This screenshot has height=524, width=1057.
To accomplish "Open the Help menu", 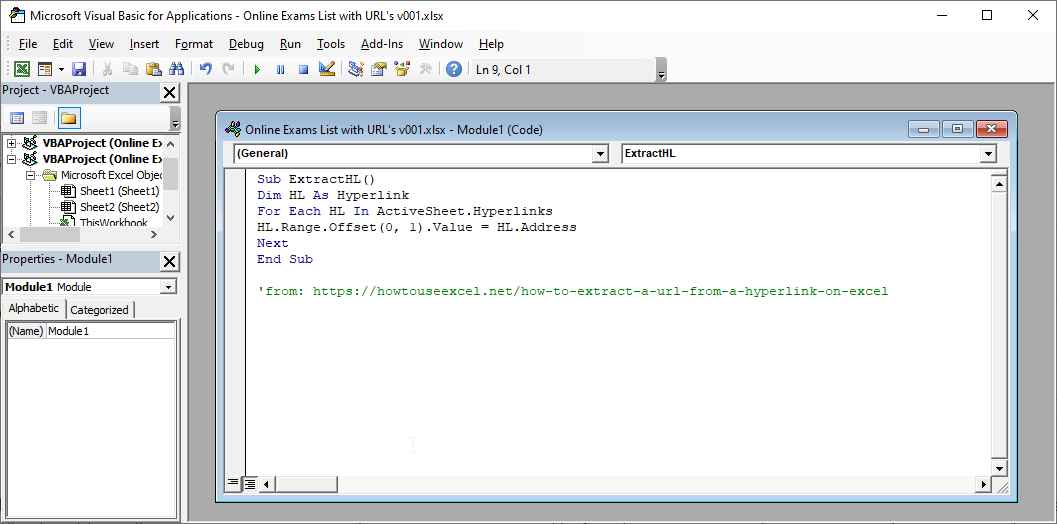I will (491, 44).
